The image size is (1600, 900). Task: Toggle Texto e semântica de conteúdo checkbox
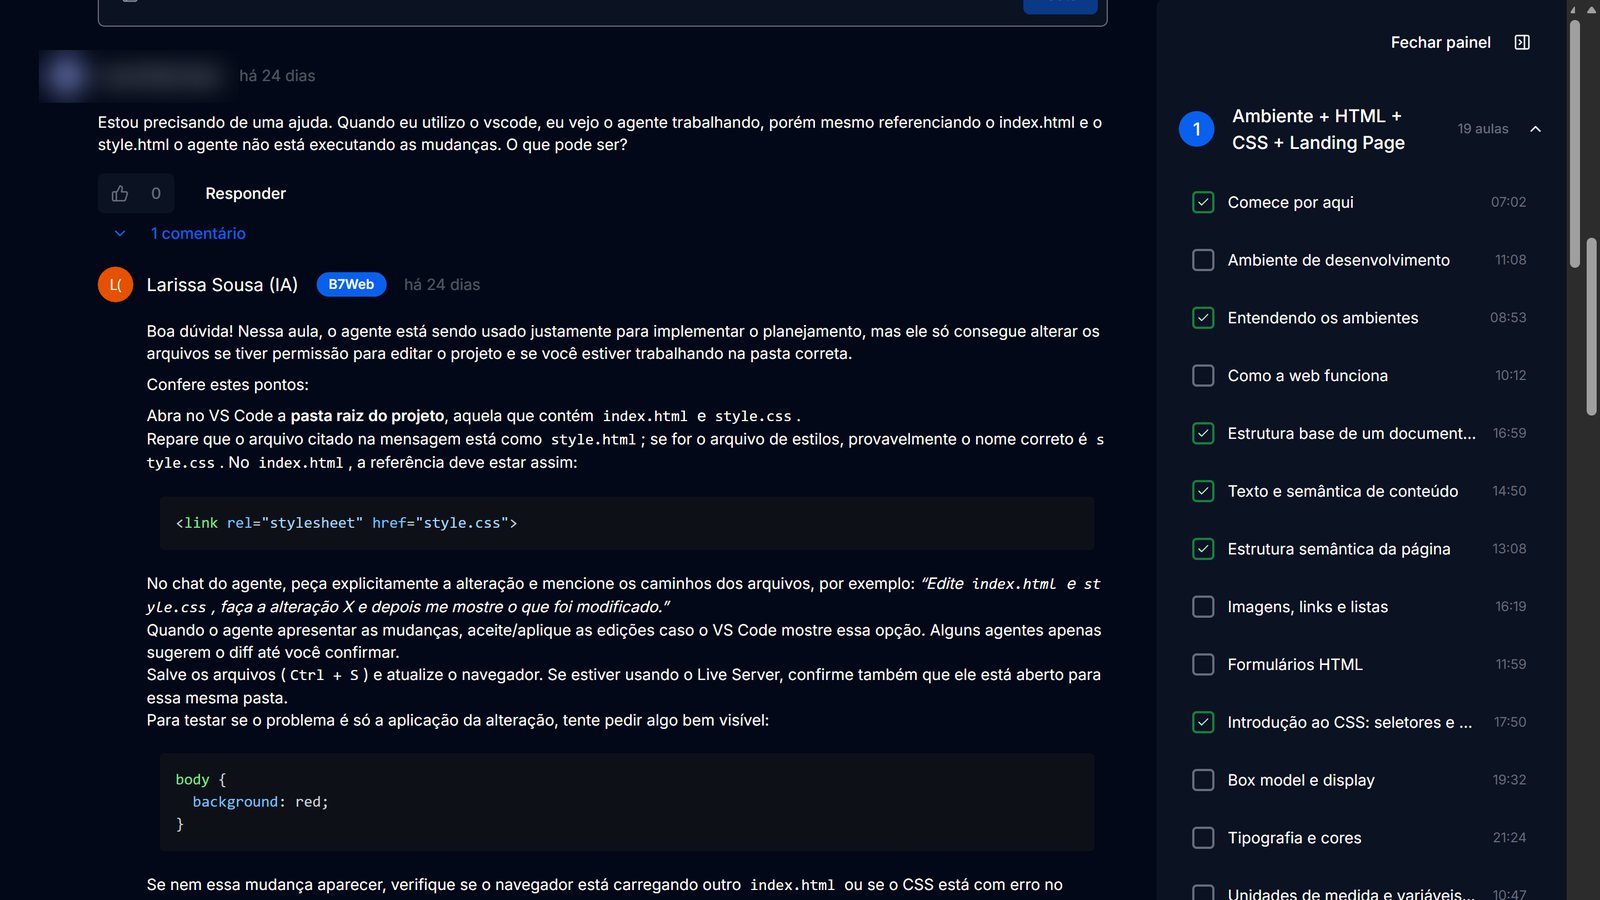[1203, 491]
